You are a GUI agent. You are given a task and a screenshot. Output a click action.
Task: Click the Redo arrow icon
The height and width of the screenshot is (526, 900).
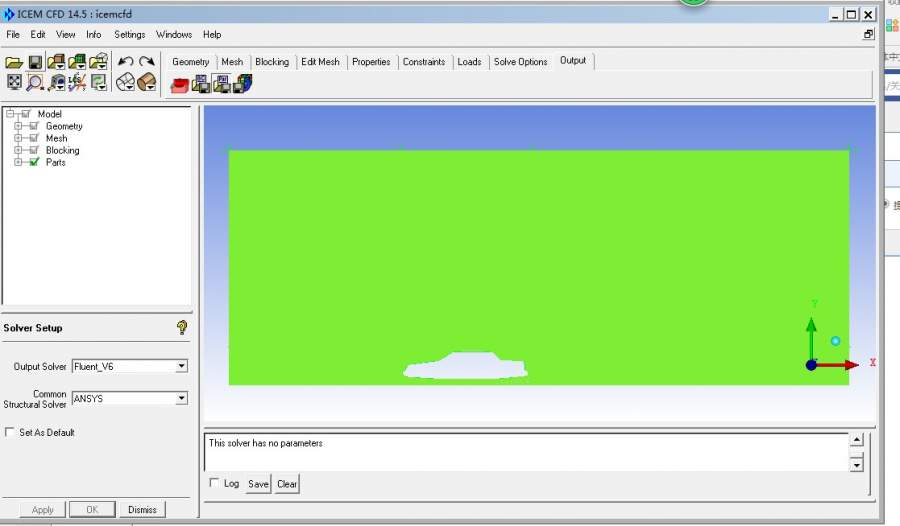(147, 61)
